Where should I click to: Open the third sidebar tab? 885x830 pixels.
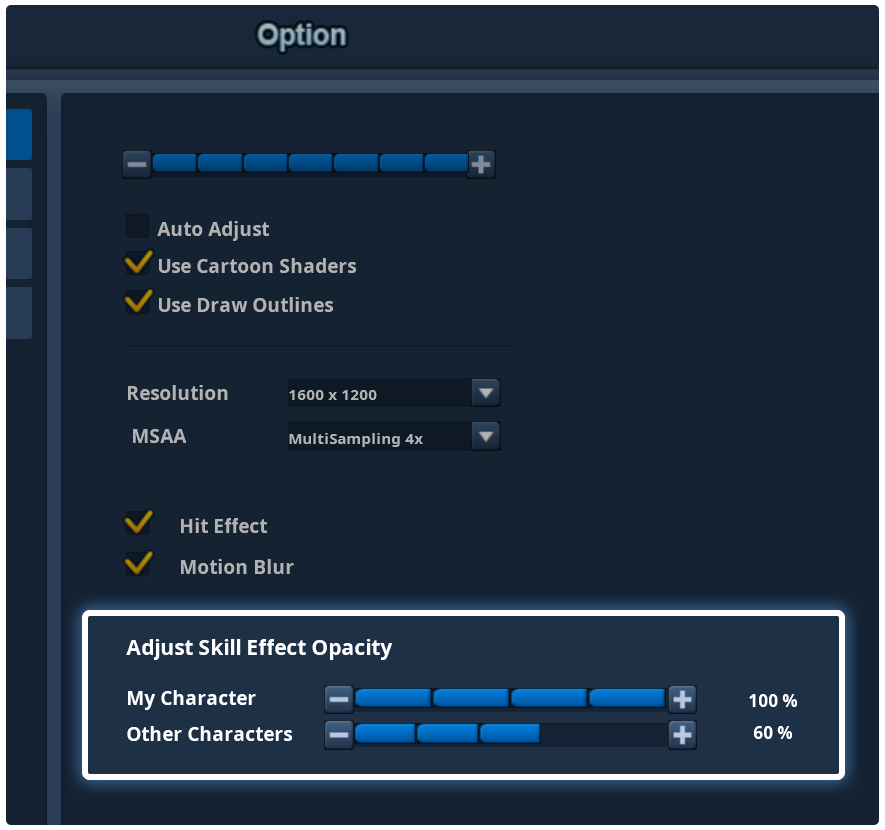(19, 253)
